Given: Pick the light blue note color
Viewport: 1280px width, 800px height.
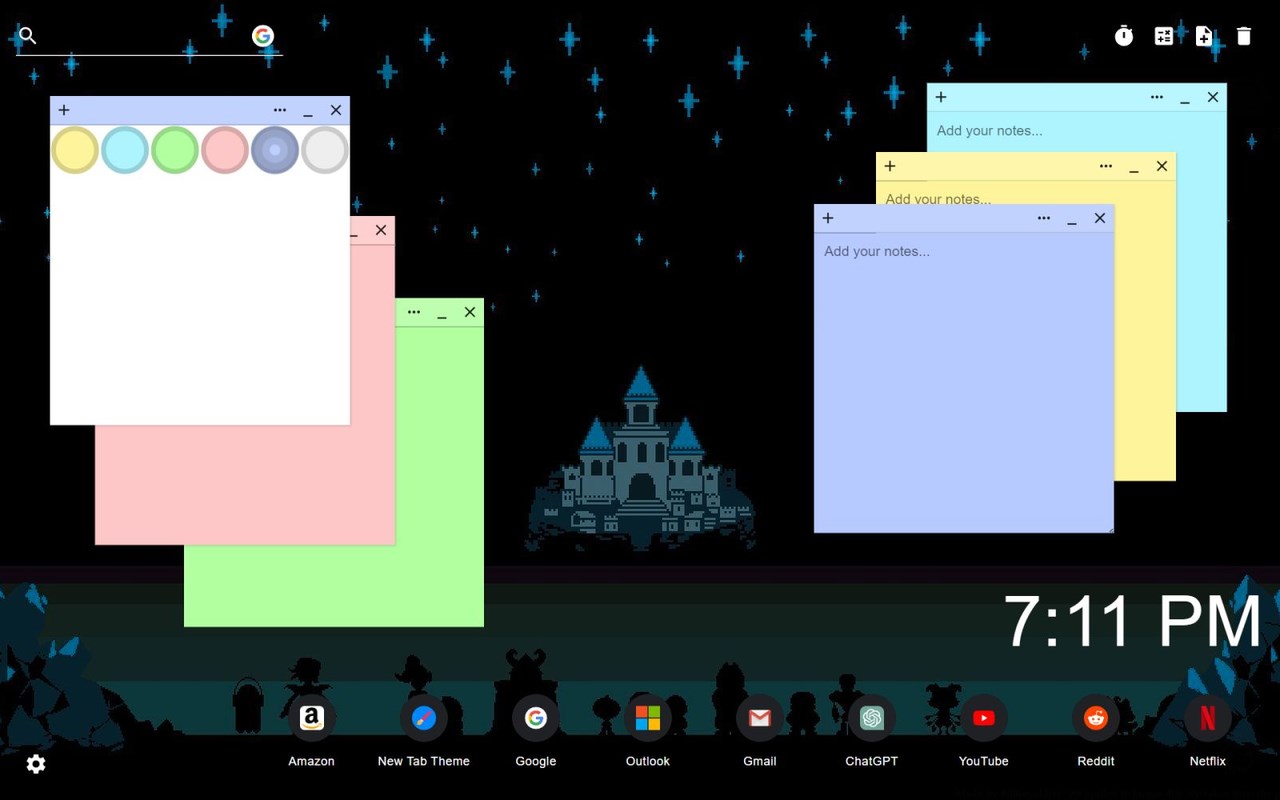Looking at the screenshot, I should pos(125,150).
